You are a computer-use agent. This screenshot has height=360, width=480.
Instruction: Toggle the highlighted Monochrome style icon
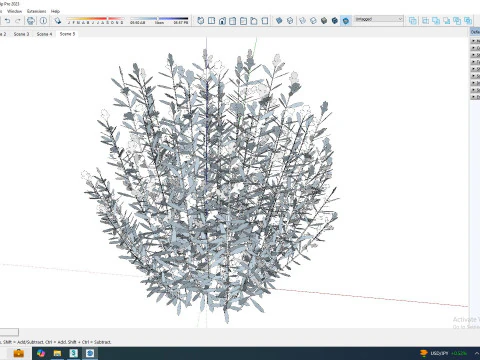346,21
